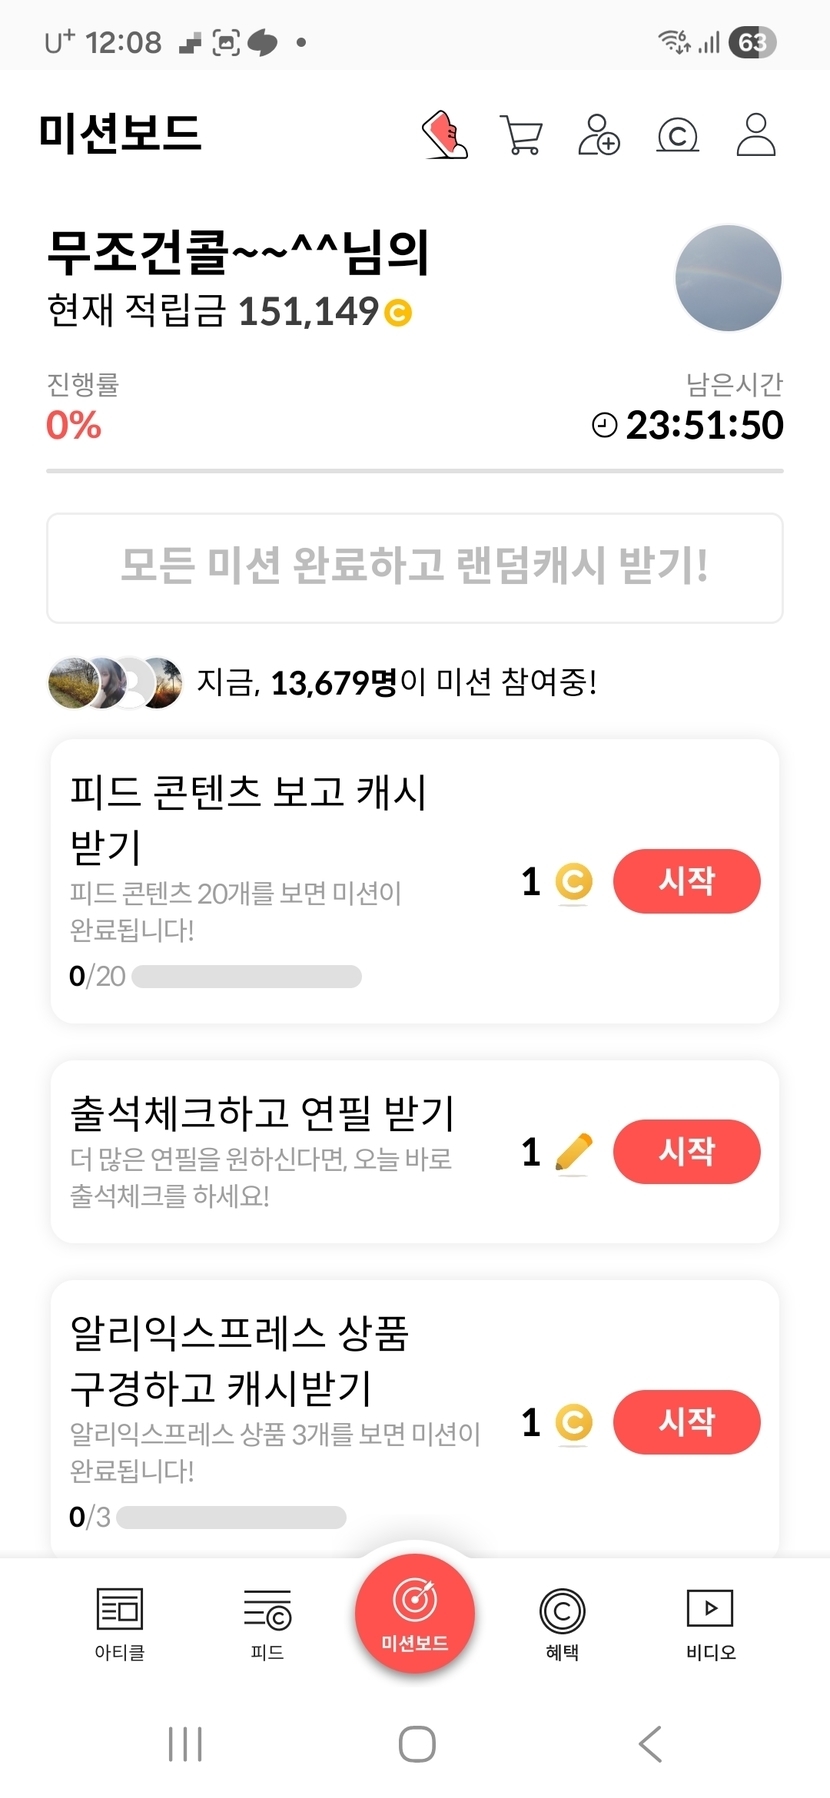Switch to the 피드 tab

pos(267,1622)
